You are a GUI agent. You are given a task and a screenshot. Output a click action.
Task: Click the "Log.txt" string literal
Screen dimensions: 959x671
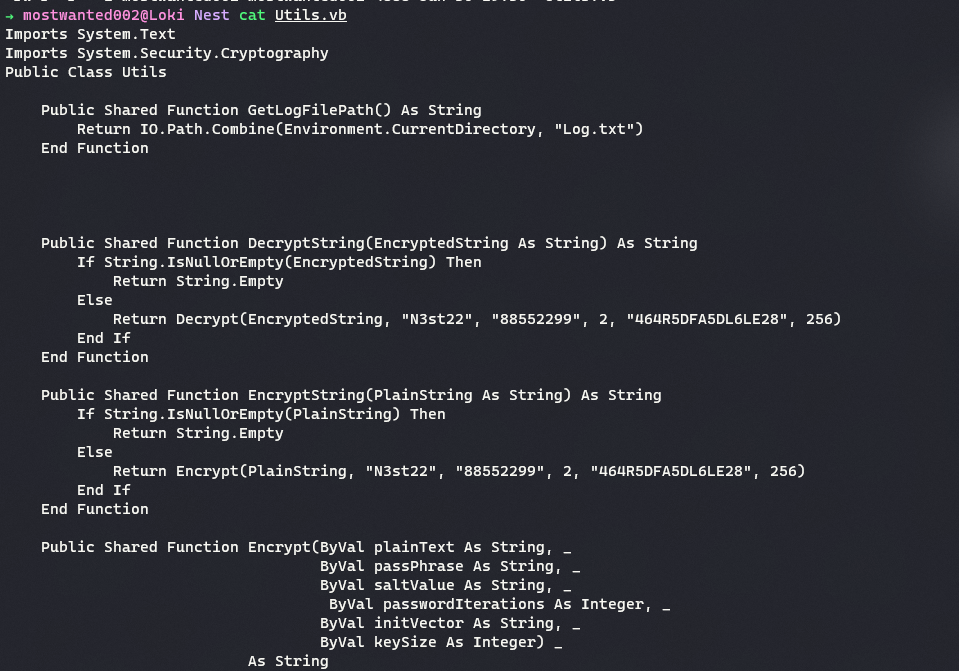(x=598, y=129)
